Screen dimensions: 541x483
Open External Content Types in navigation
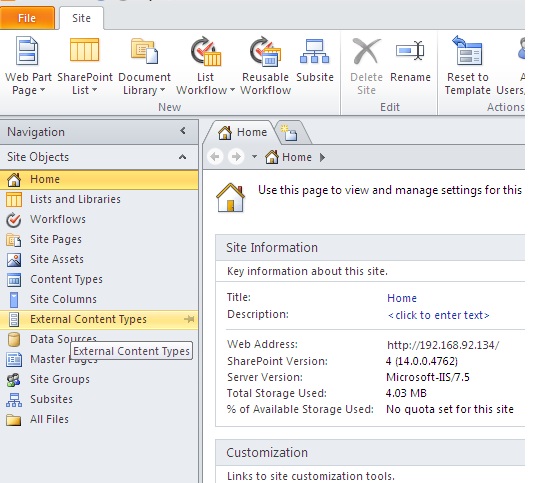99,319
